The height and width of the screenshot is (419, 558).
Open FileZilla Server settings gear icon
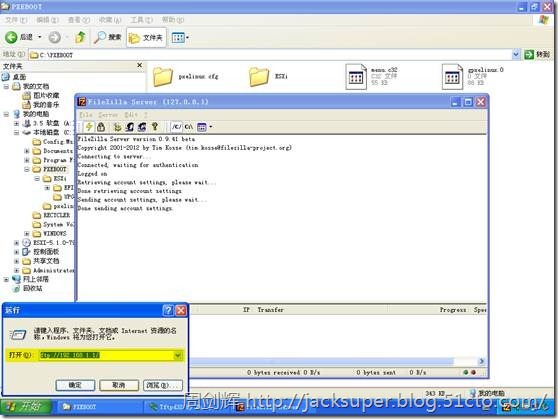(x=117, y=127)
